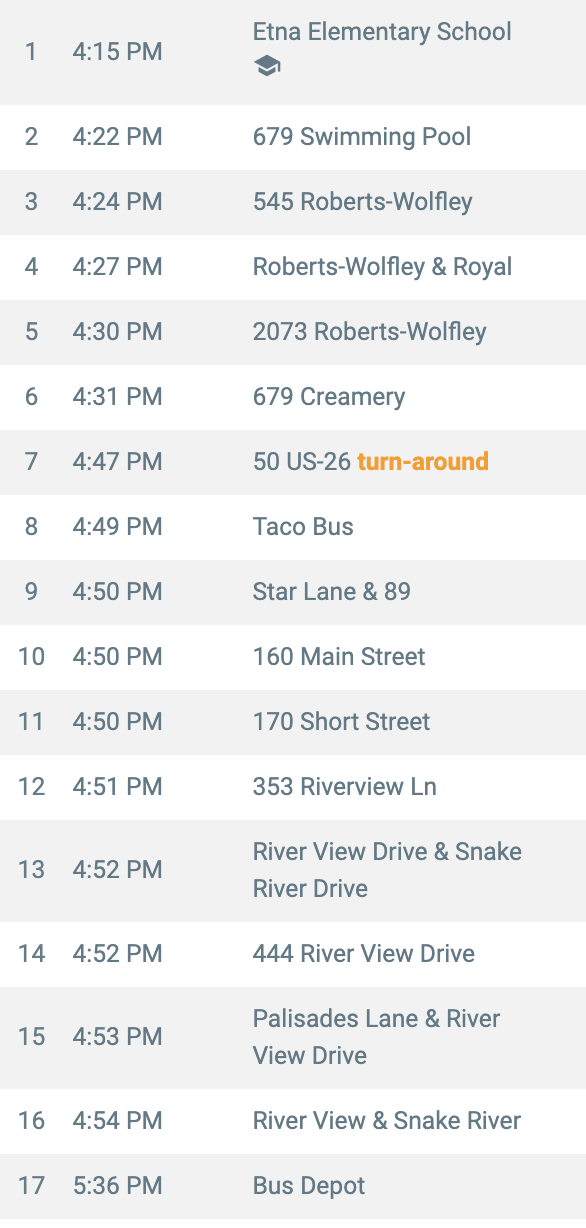Click the school graduation cap icon
Image resolution: width=586 pixels, height=1228 pixels.
(x=267, y=67)
